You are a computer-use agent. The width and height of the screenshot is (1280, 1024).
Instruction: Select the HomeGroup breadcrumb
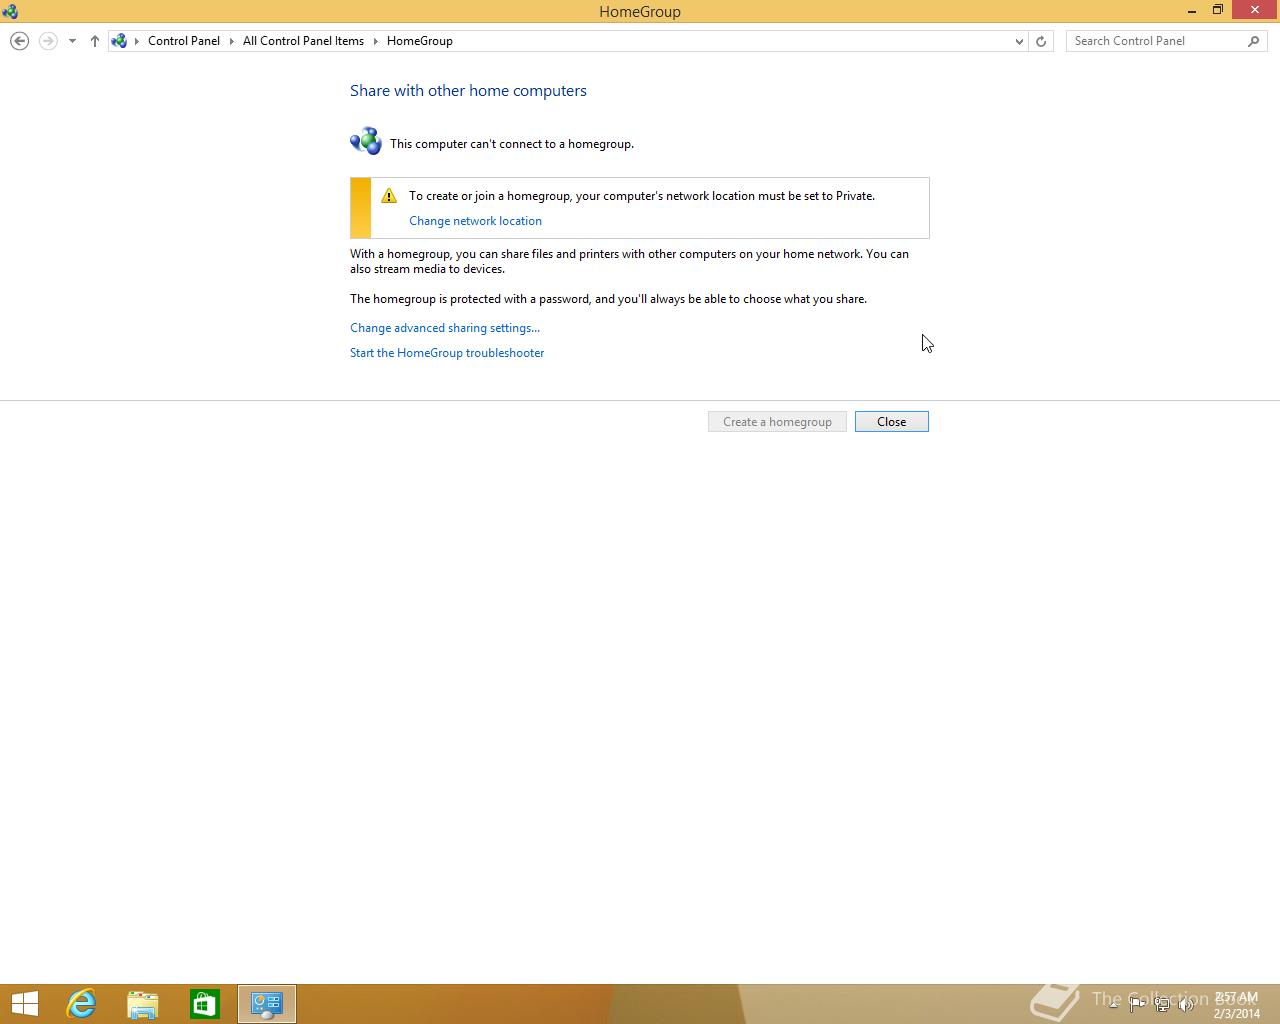[420, 41]
